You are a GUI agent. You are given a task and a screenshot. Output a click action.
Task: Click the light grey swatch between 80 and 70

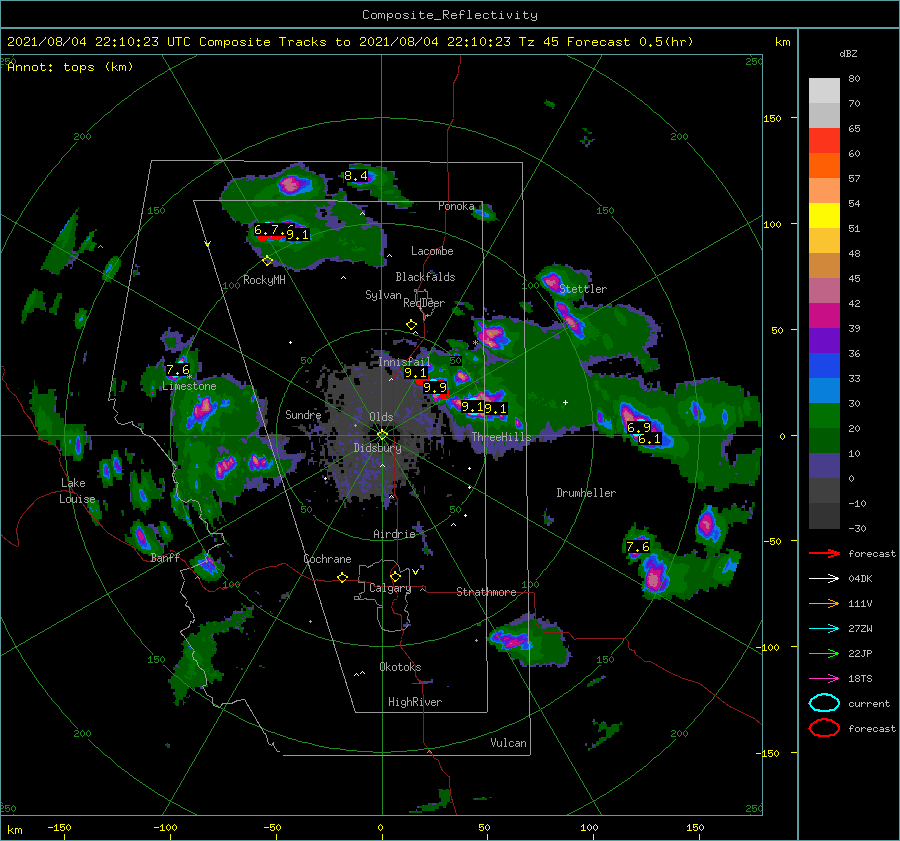coord(824,91)
